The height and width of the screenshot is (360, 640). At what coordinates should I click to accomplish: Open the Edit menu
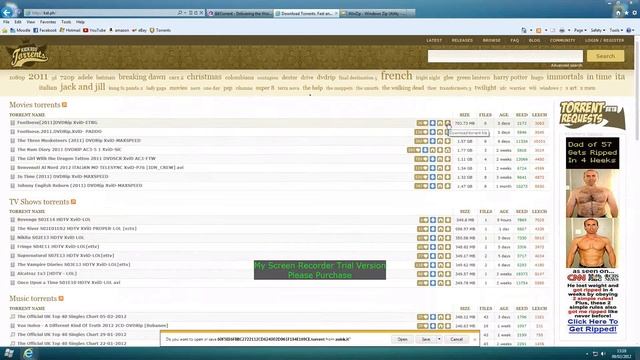(x=18, y=22)
